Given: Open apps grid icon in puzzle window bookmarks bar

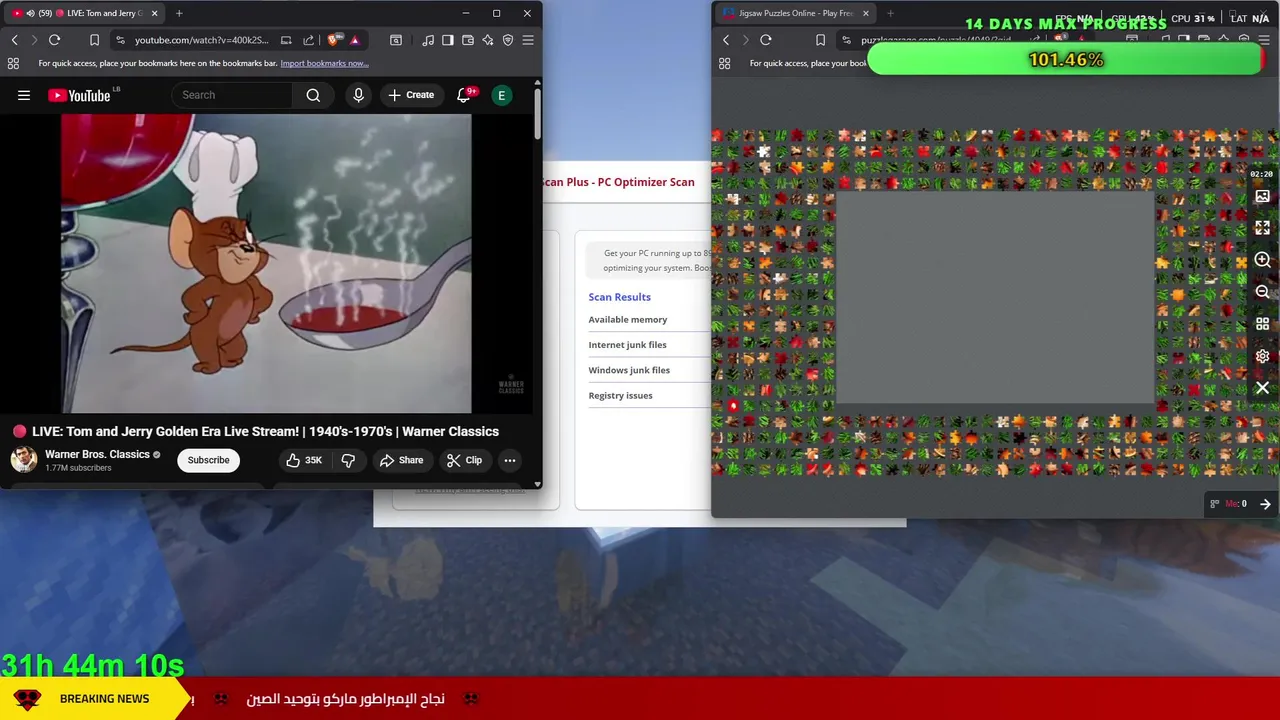Looking at the screenshot, I should (x=725, y=63).
